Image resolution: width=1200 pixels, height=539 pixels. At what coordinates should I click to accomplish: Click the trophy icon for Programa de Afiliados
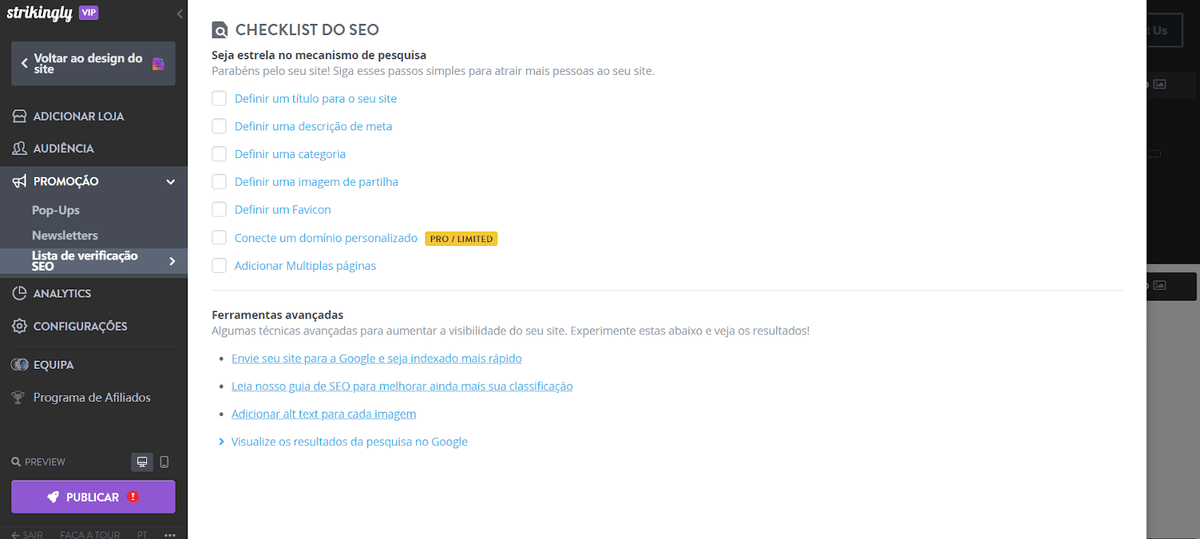(18, 397)
